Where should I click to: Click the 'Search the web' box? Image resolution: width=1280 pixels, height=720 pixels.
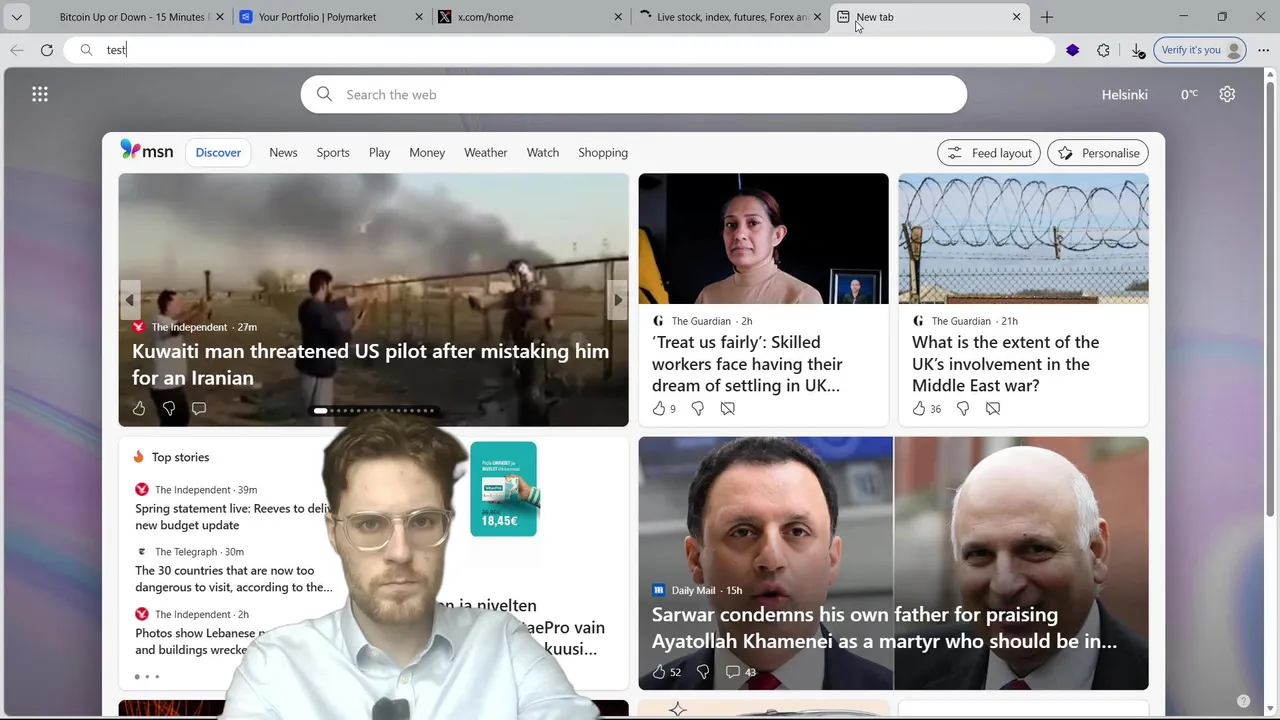(x=634, y=94)
